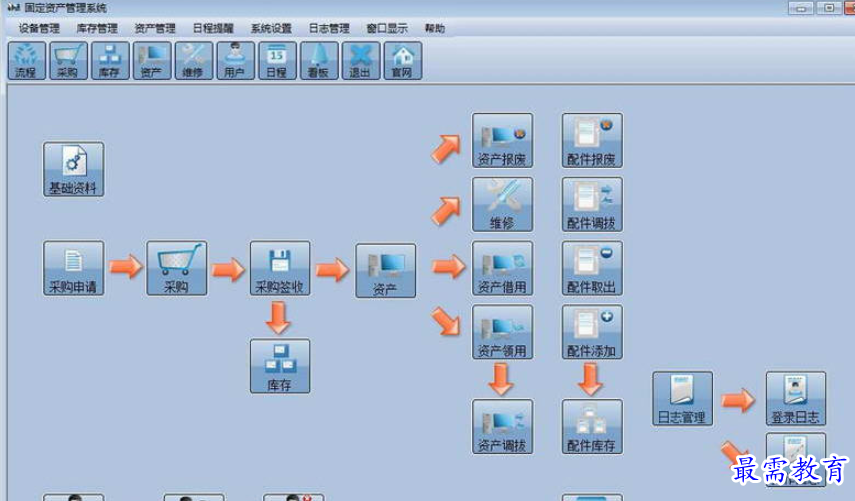
Task: Open the 官网 home toolbar icon
Action: [x=403, y=61]
